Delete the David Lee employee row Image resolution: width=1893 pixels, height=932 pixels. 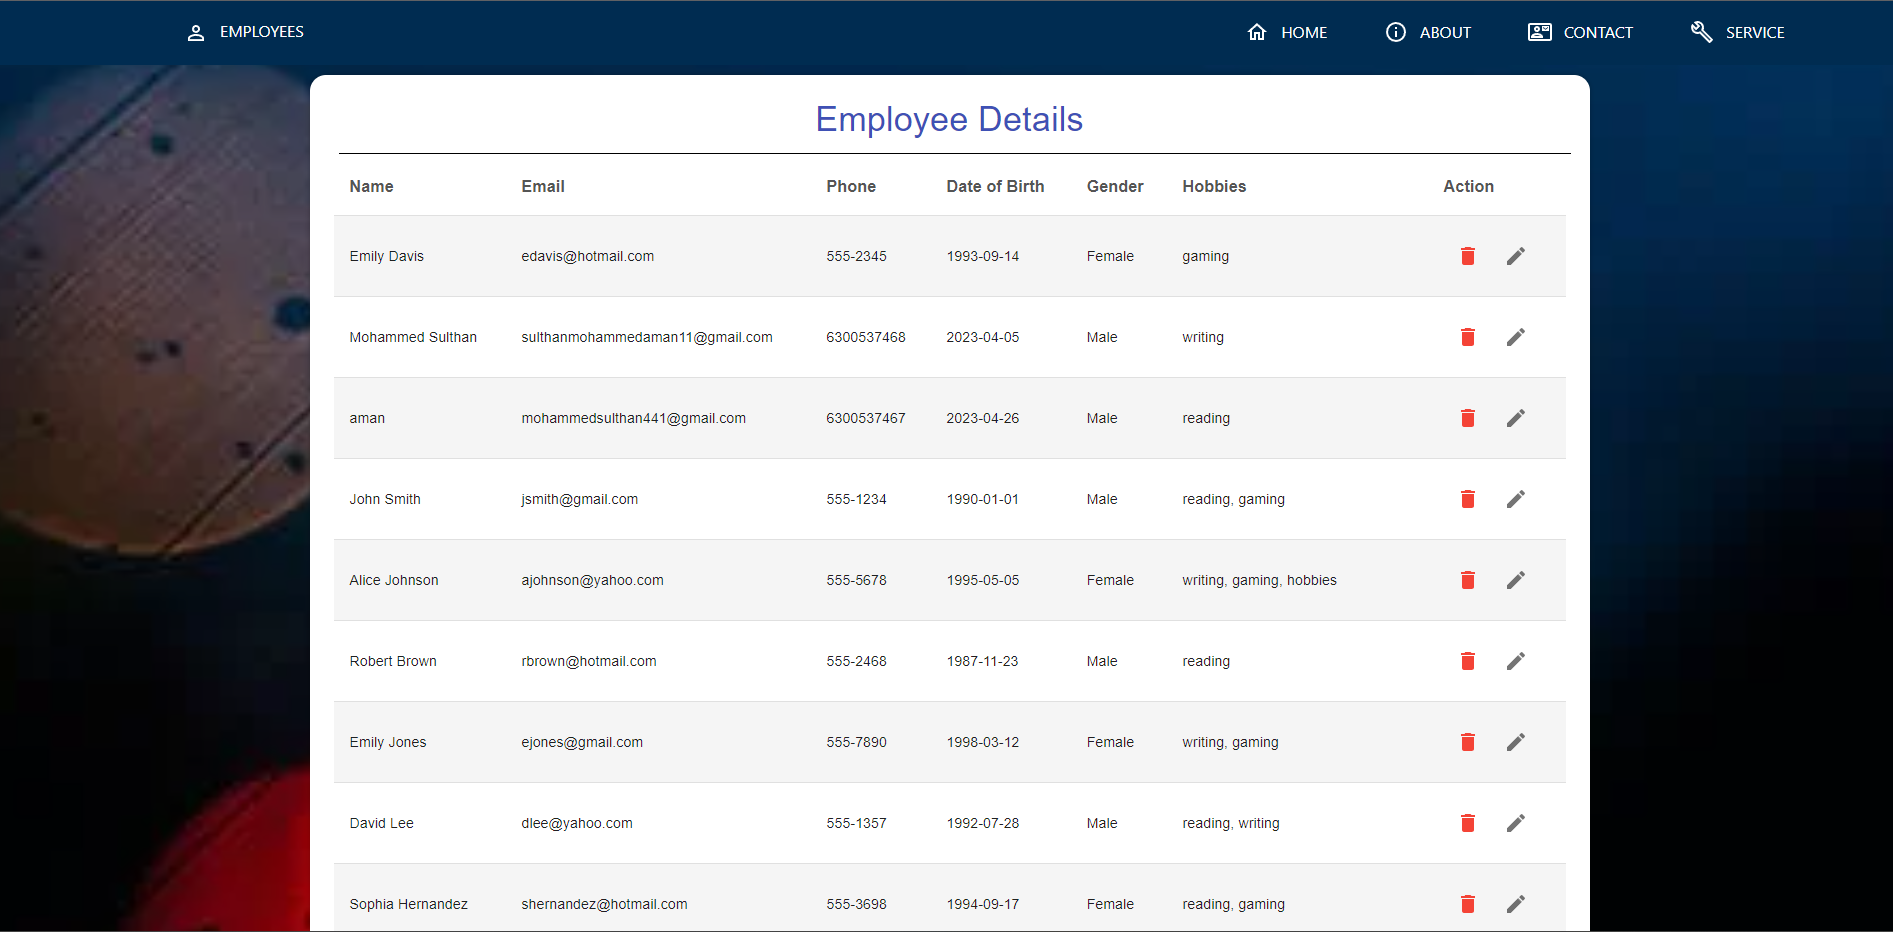[x=1467, y=823]
